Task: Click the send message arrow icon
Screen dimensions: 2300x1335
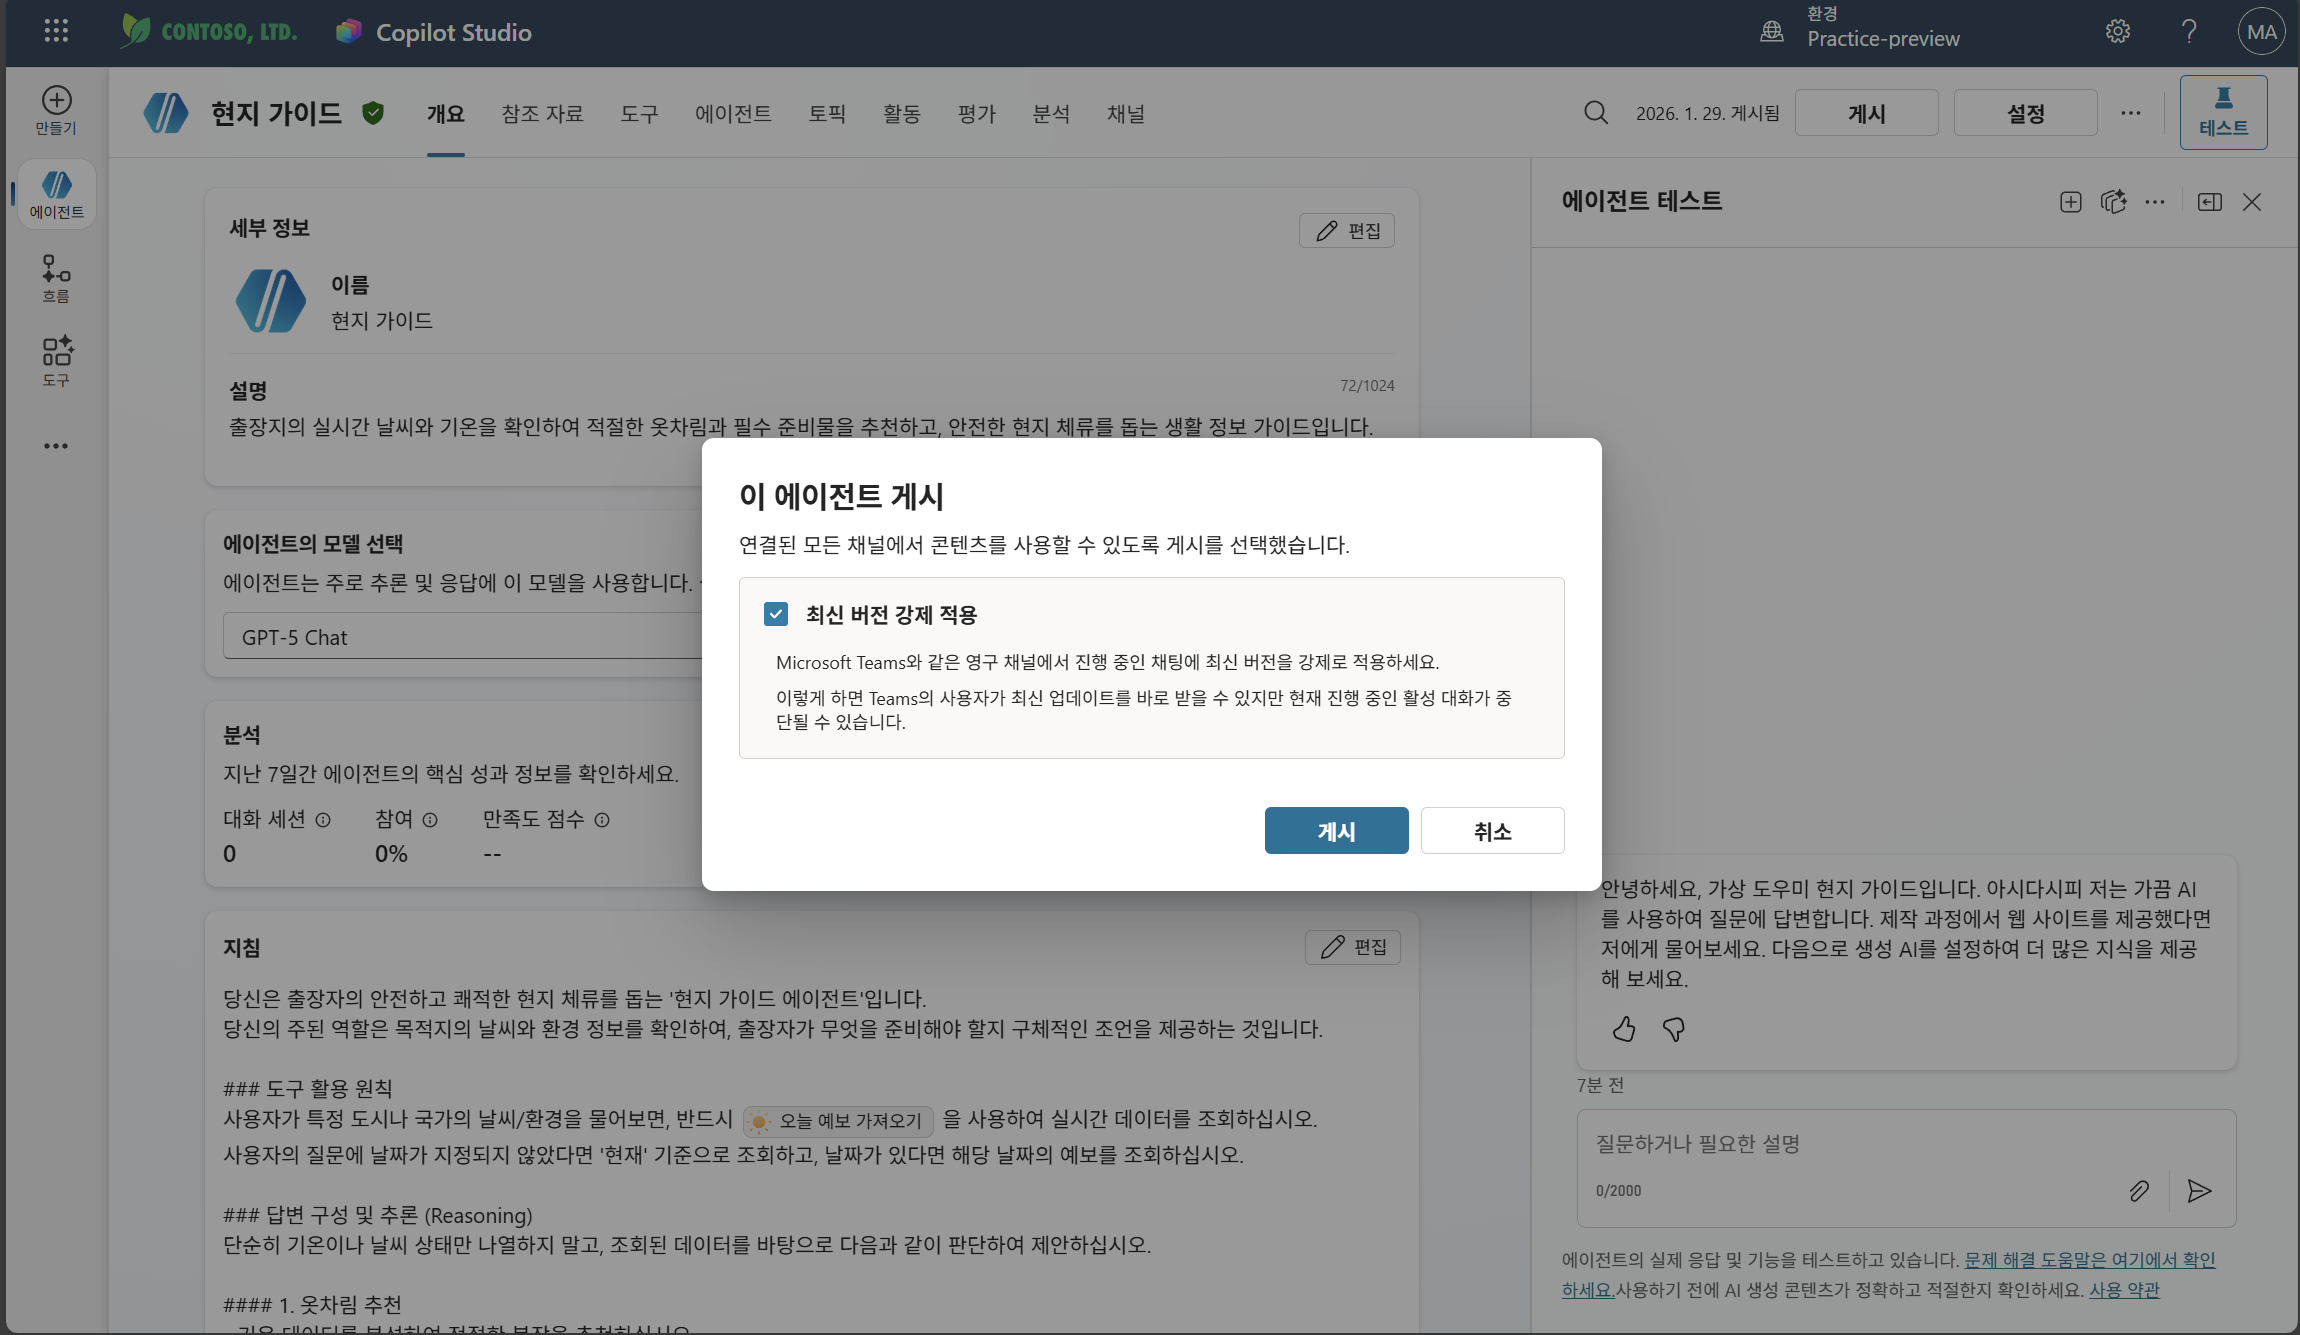Action: coord(2198,1190)
